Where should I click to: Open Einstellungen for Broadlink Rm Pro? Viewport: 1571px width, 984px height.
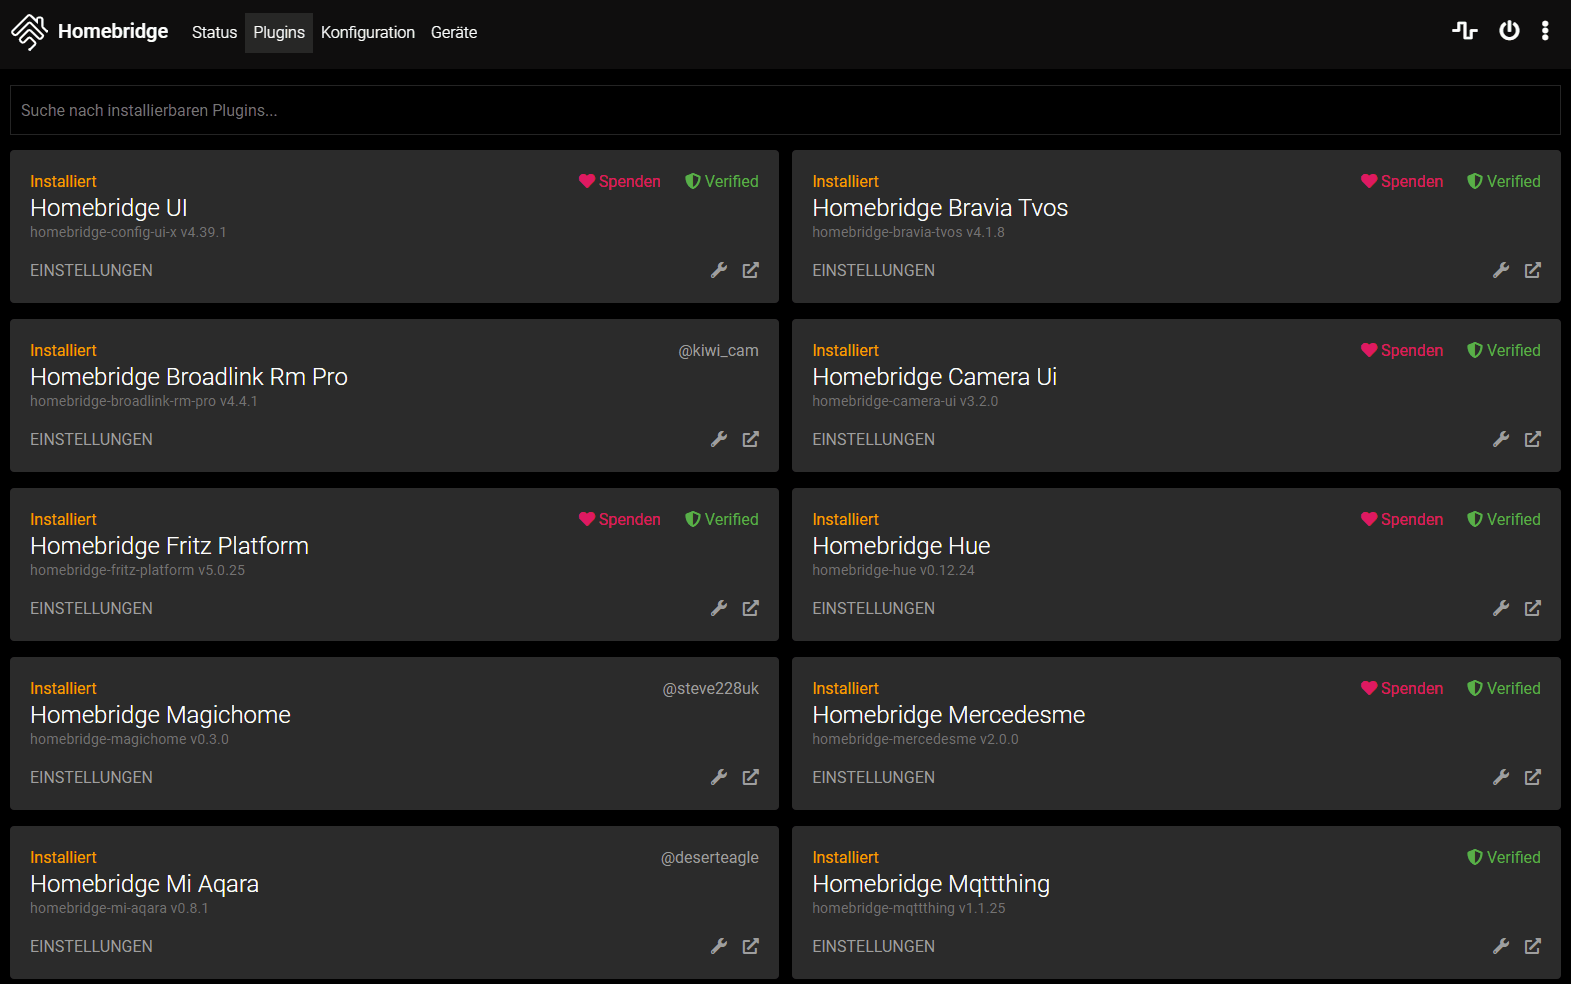[91, 439]
